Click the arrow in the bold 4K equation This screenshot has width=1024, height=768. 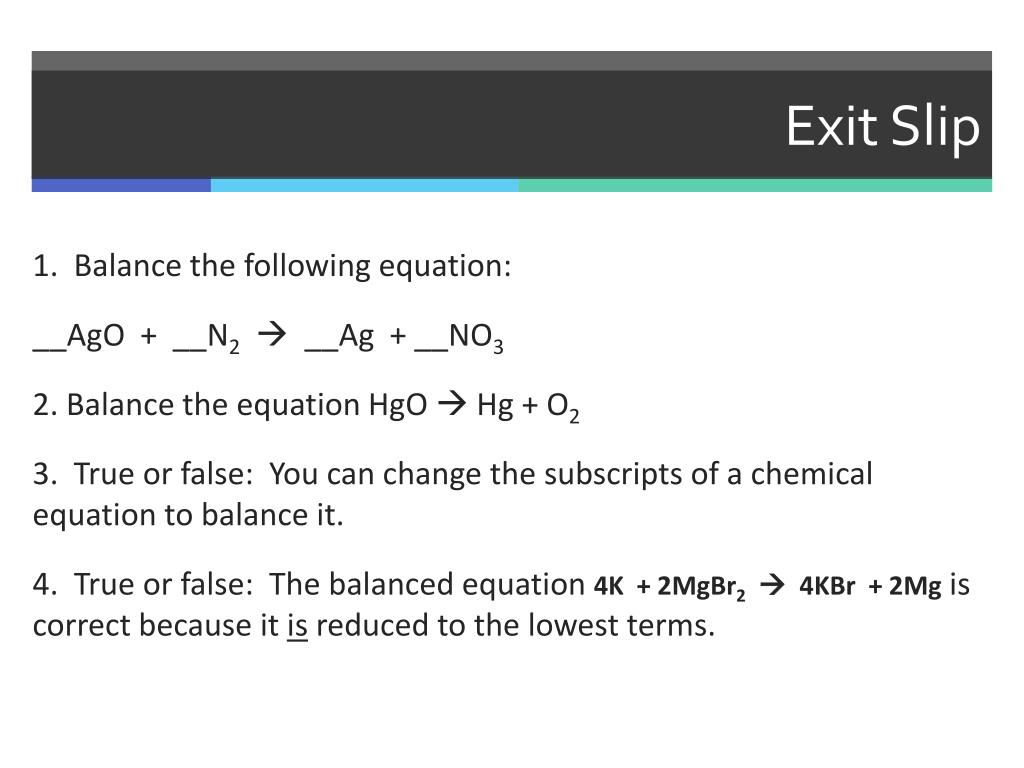[772, 586]
